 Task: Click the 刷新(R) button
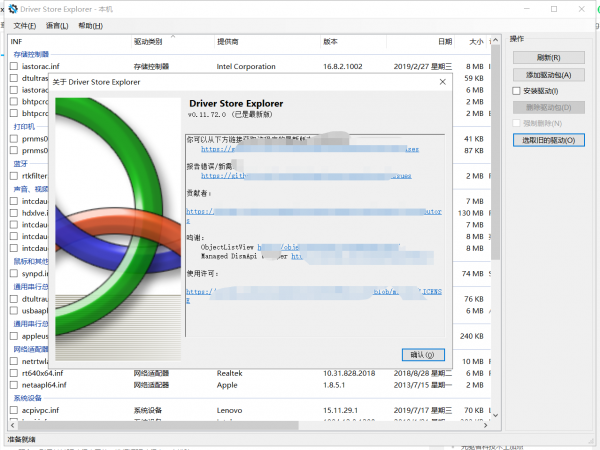click(548, 57)
